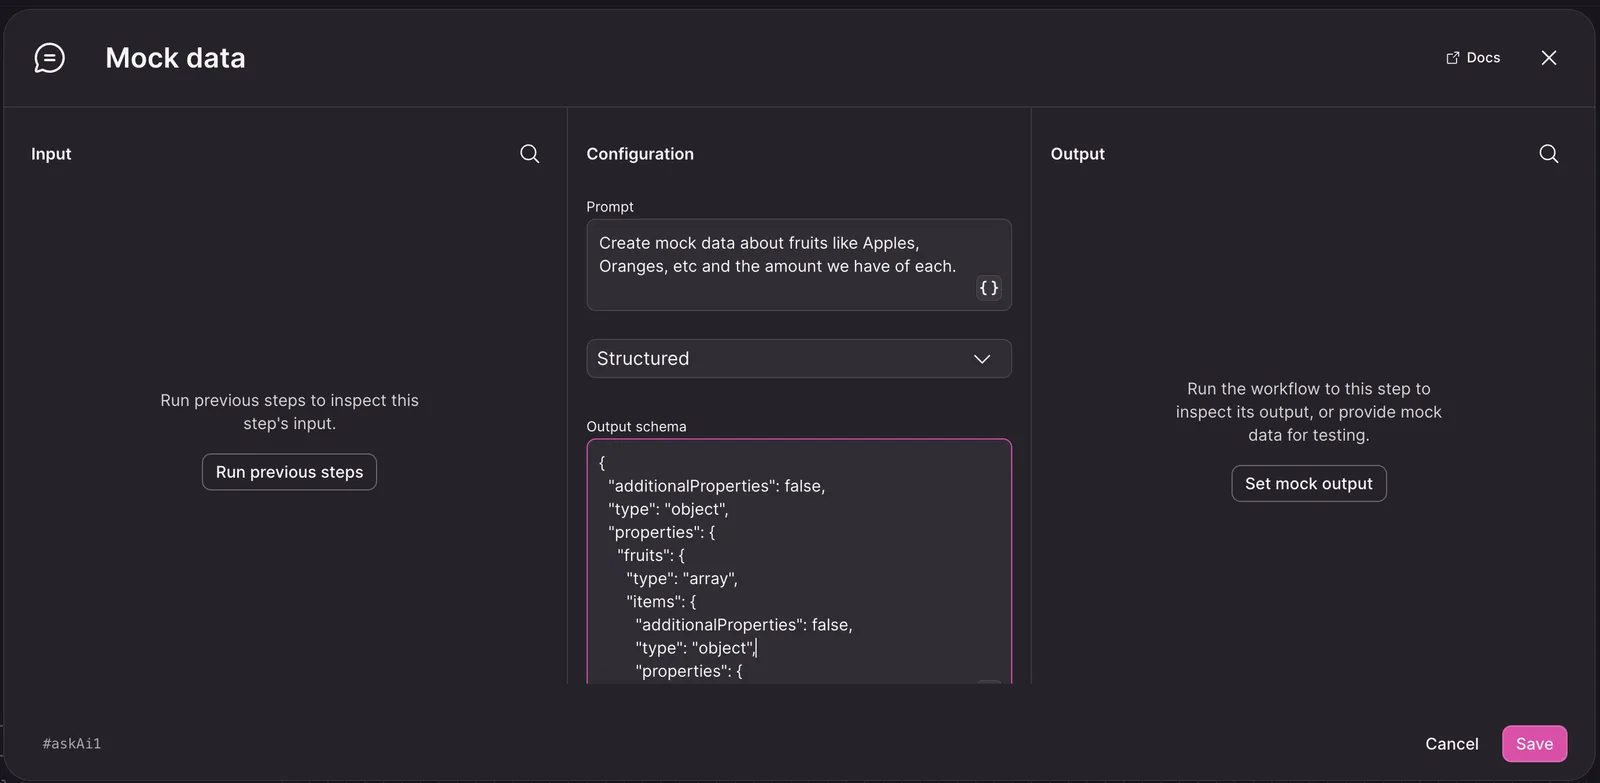
Task: Close the Mock data dialog
Action: [x=1549, y=58]
